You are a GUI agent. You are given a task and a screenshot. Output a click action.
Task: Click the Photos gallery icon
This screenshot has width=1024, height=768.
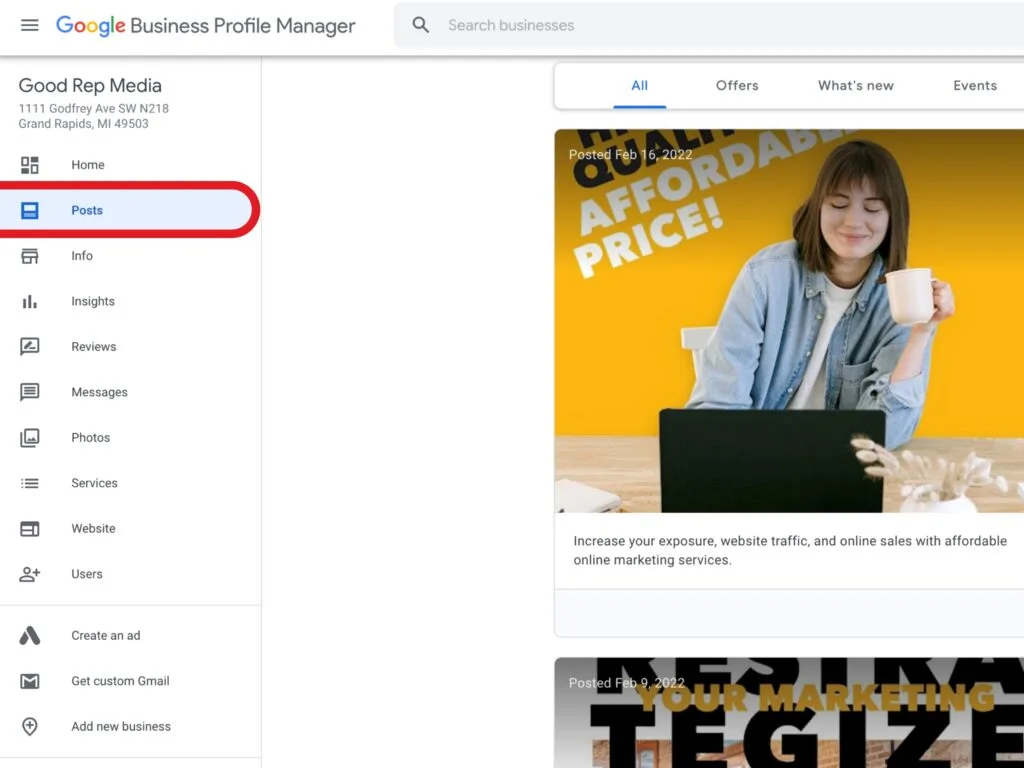click(29, 438)
